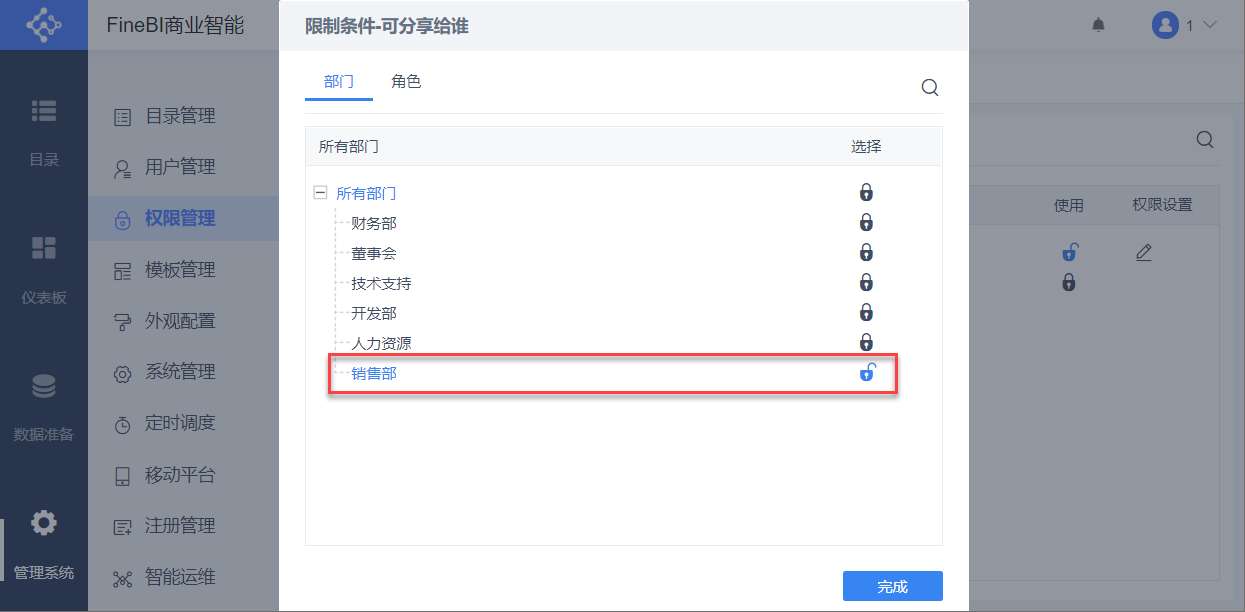Click the FineBI logo icon
This screenshot has width=1245, height=612.
coord(44,25)
